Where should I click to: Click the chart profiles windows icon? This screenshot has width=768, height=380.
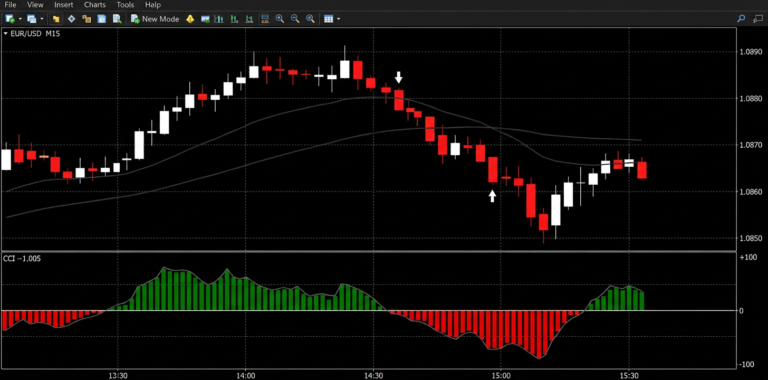[x=32, y=19]
